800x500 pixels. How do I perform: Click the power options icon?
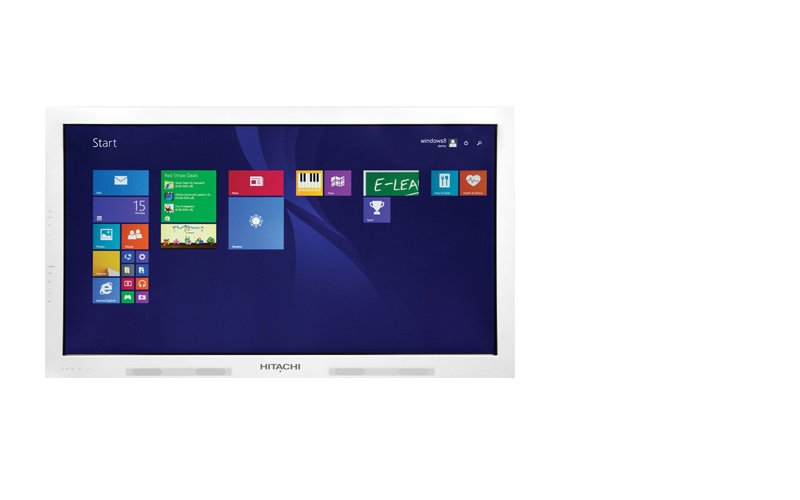[466, 143]
